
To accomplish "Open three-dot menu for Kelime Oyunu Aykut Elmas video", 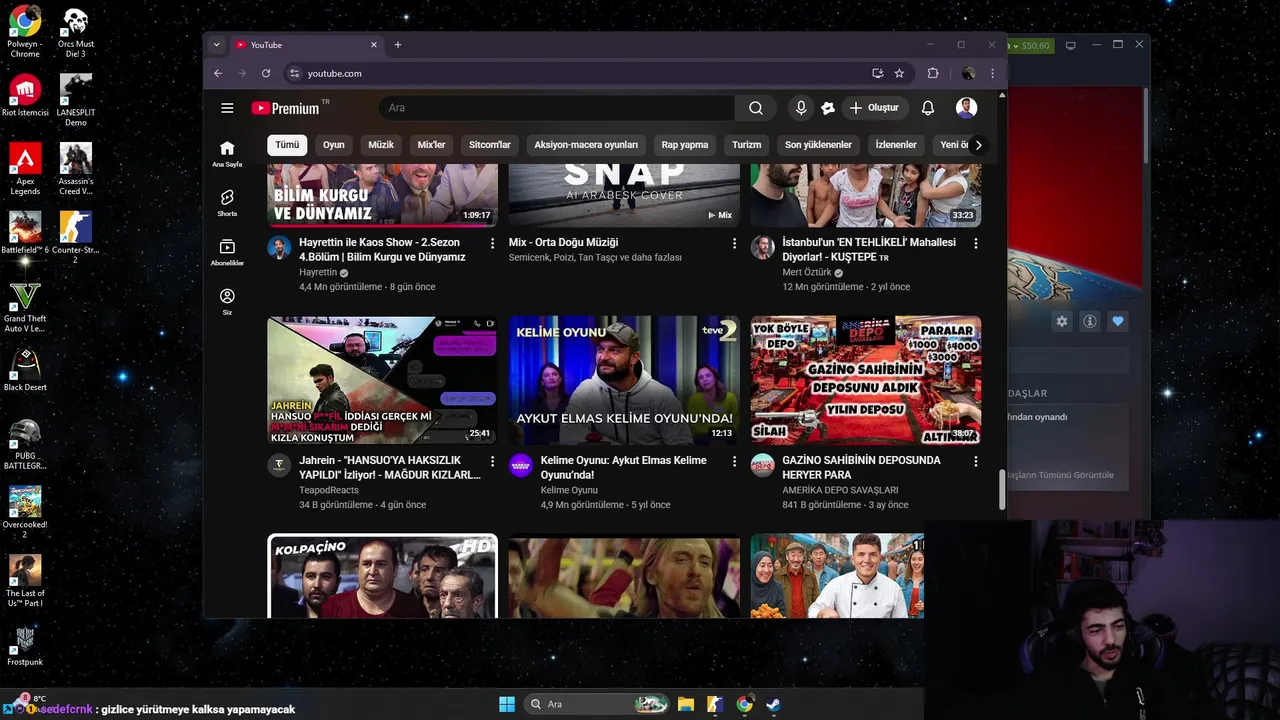I will pos(734,461).
